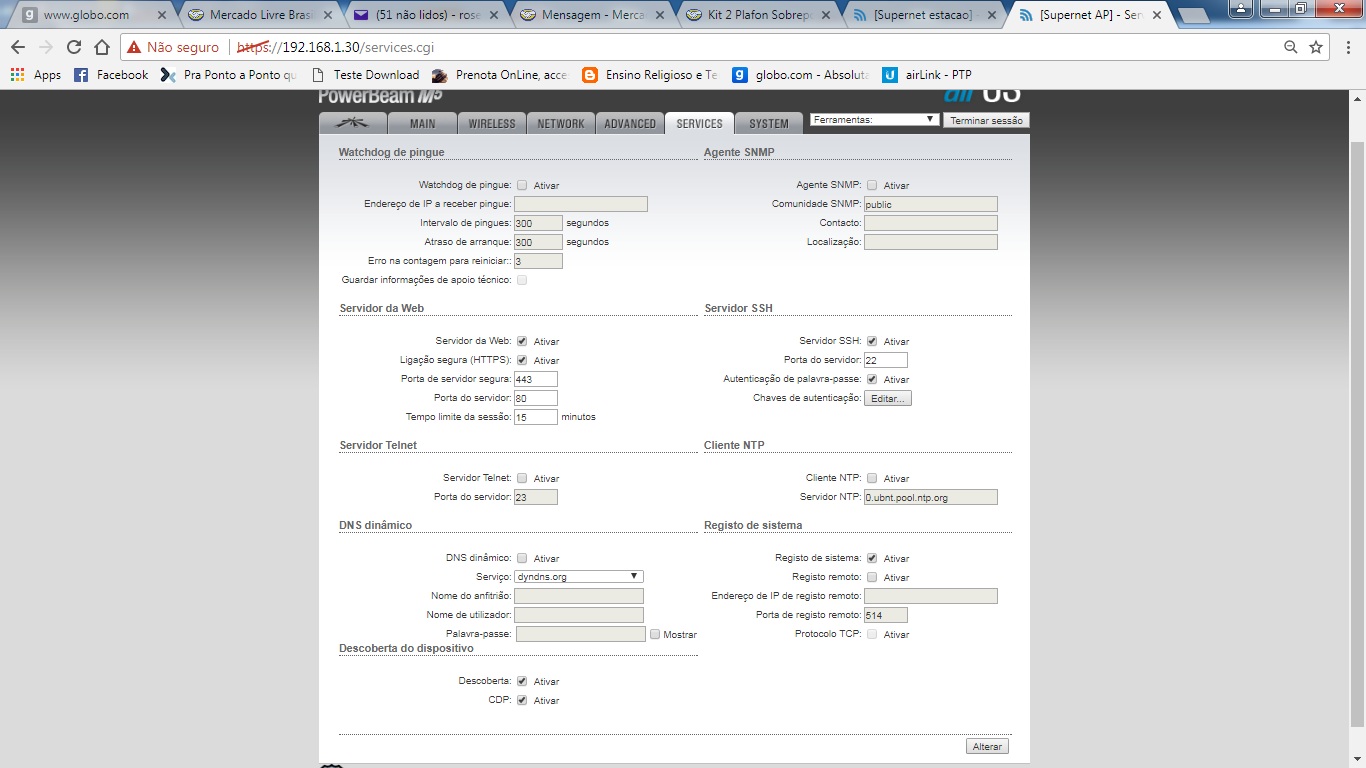This screenshot has height=768, width=1366.
Task: Click the browser home icon
Action: point(102,47)
